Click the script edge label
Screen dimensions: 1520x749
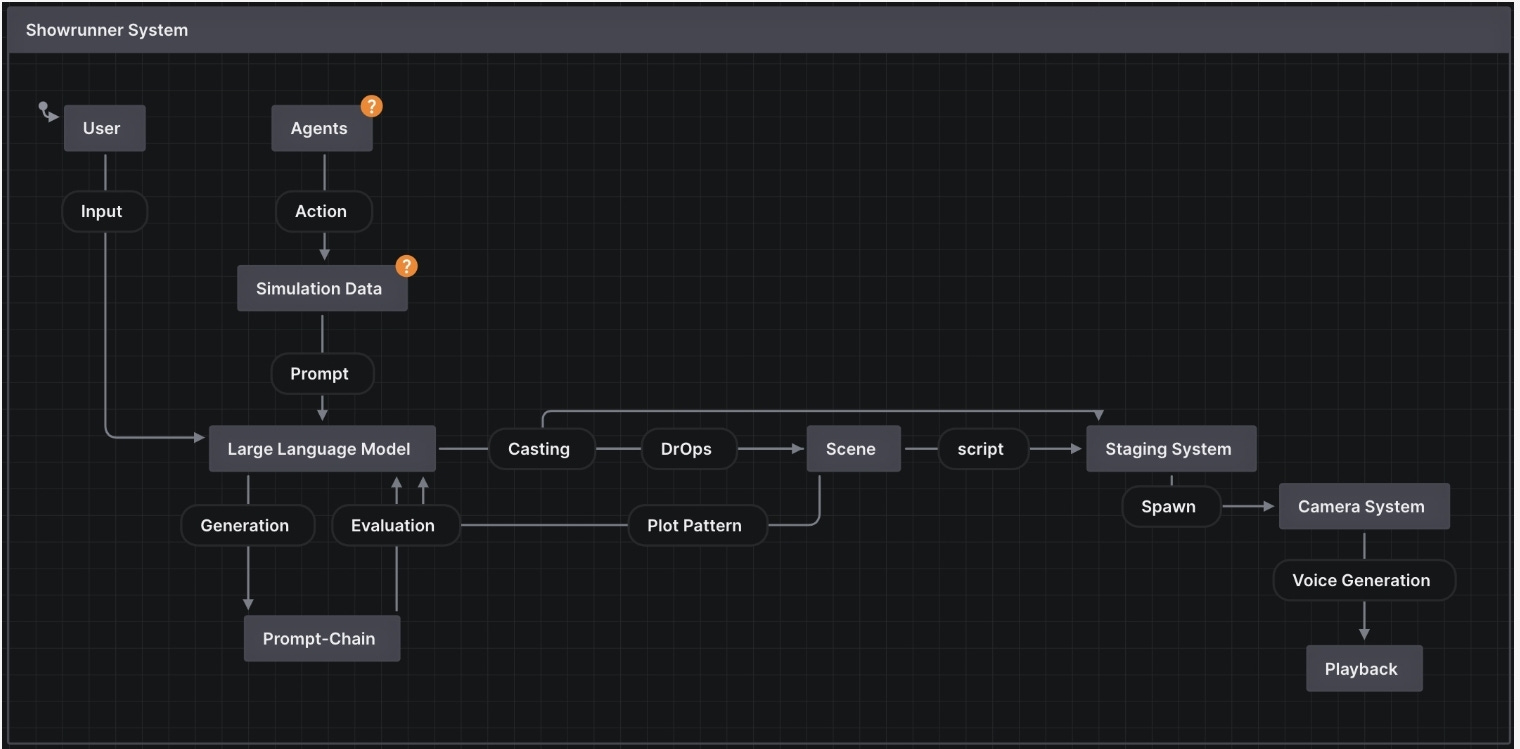click(982, 449)
